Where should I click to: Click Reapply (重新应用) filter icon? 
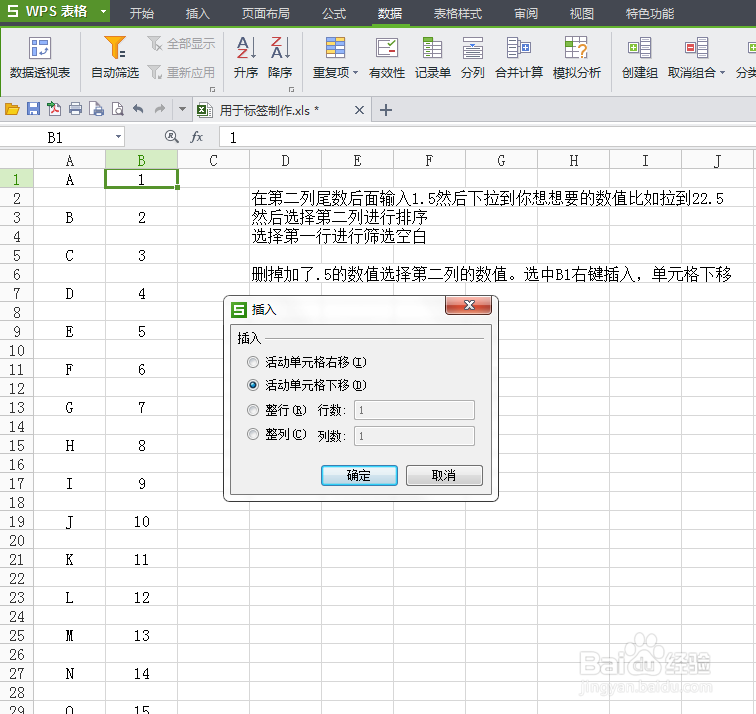[x=154, y=72]
